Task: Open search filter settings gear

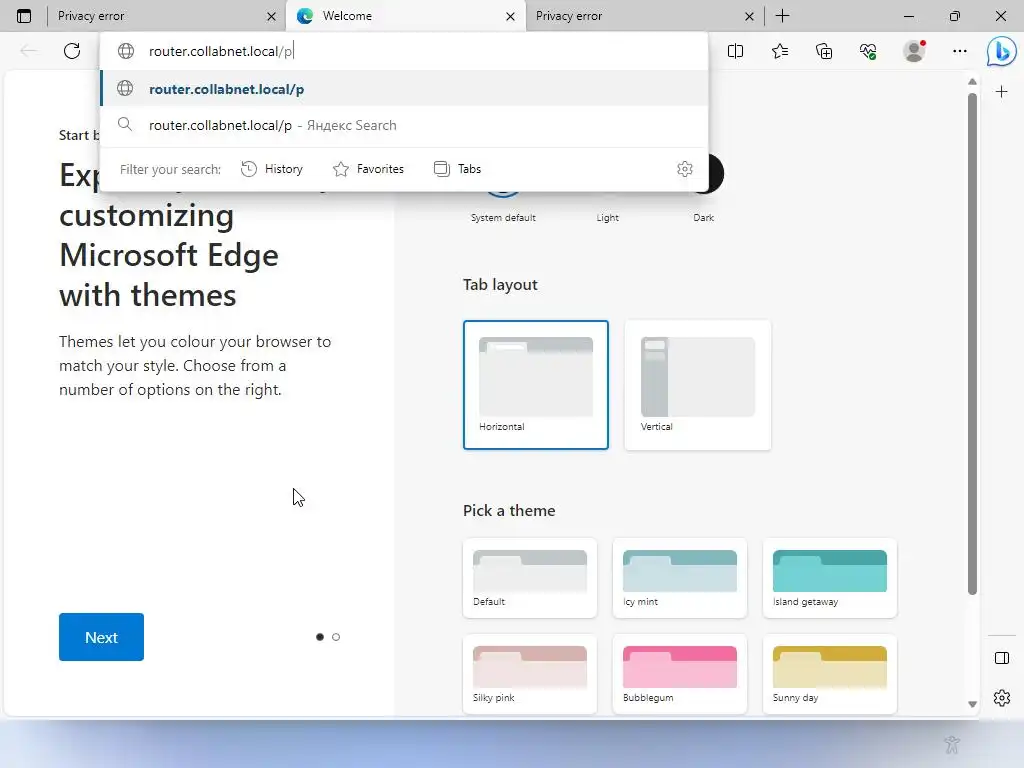Action: point(684,169)
